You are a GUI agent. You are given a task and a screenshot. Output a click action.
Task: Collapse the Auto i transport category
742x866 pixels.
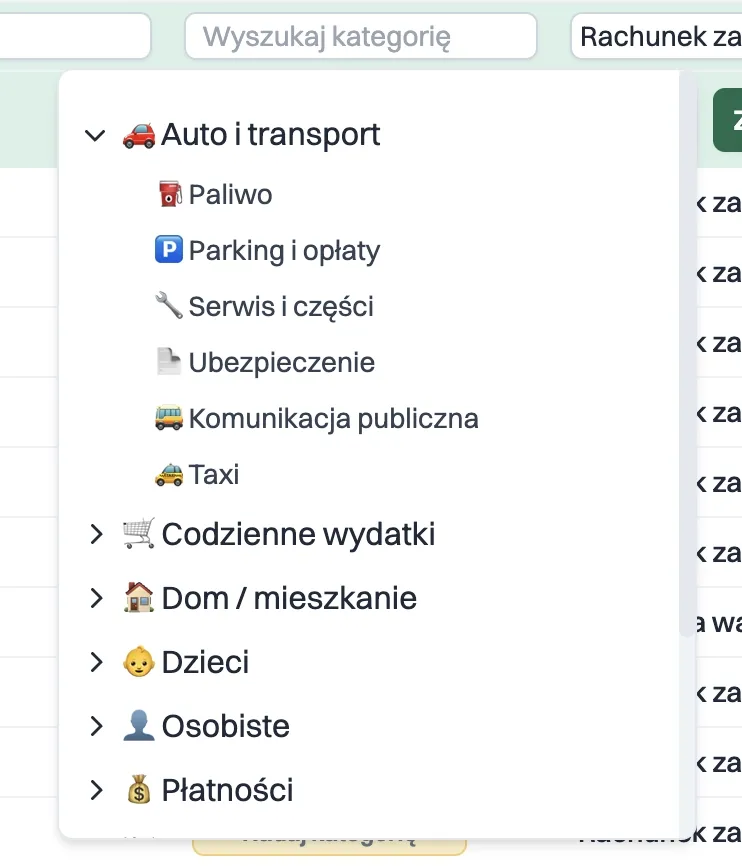pyautogui.click(x=95, y=134)
